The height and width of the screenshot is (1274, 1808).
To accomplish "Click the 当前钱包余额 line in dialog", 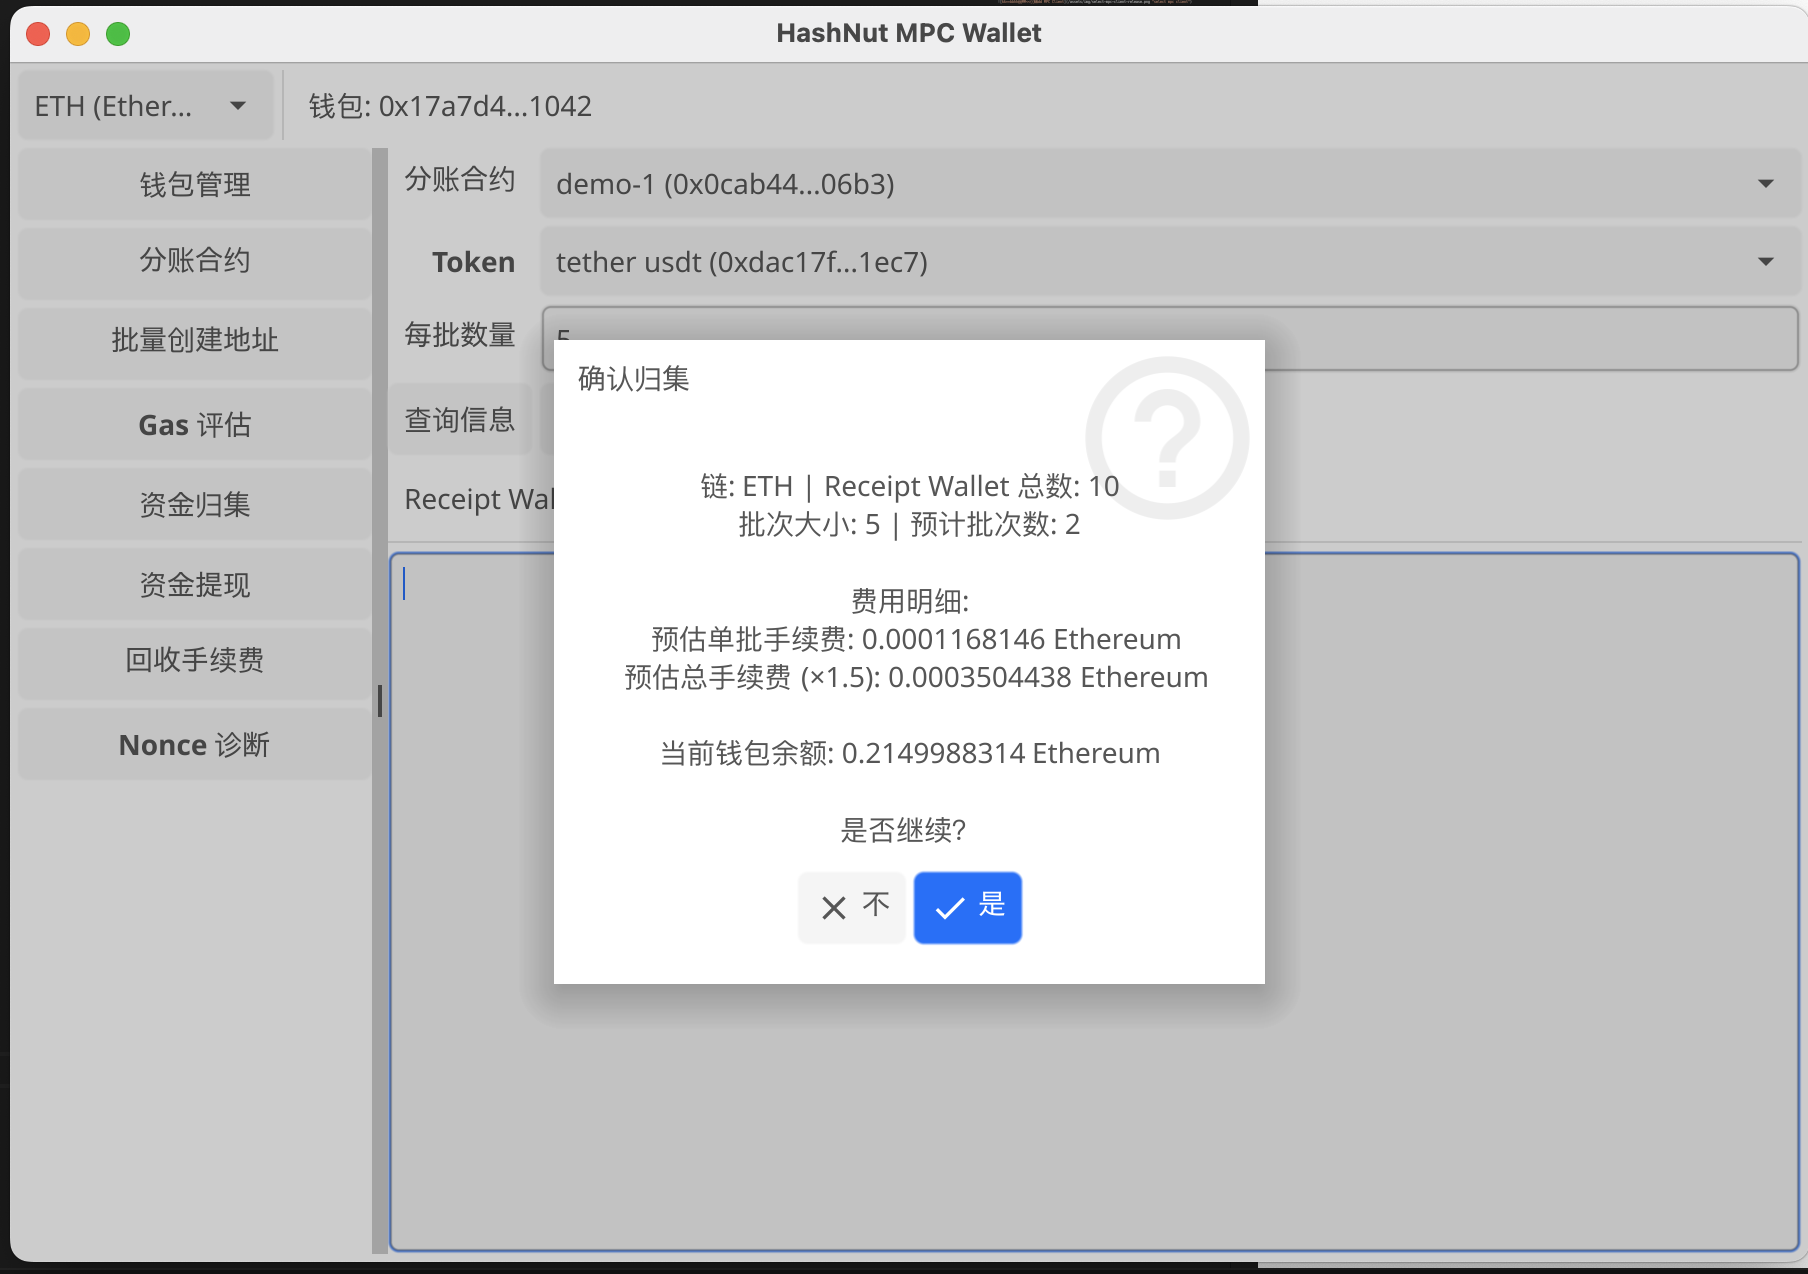I will tap(910, 753).
